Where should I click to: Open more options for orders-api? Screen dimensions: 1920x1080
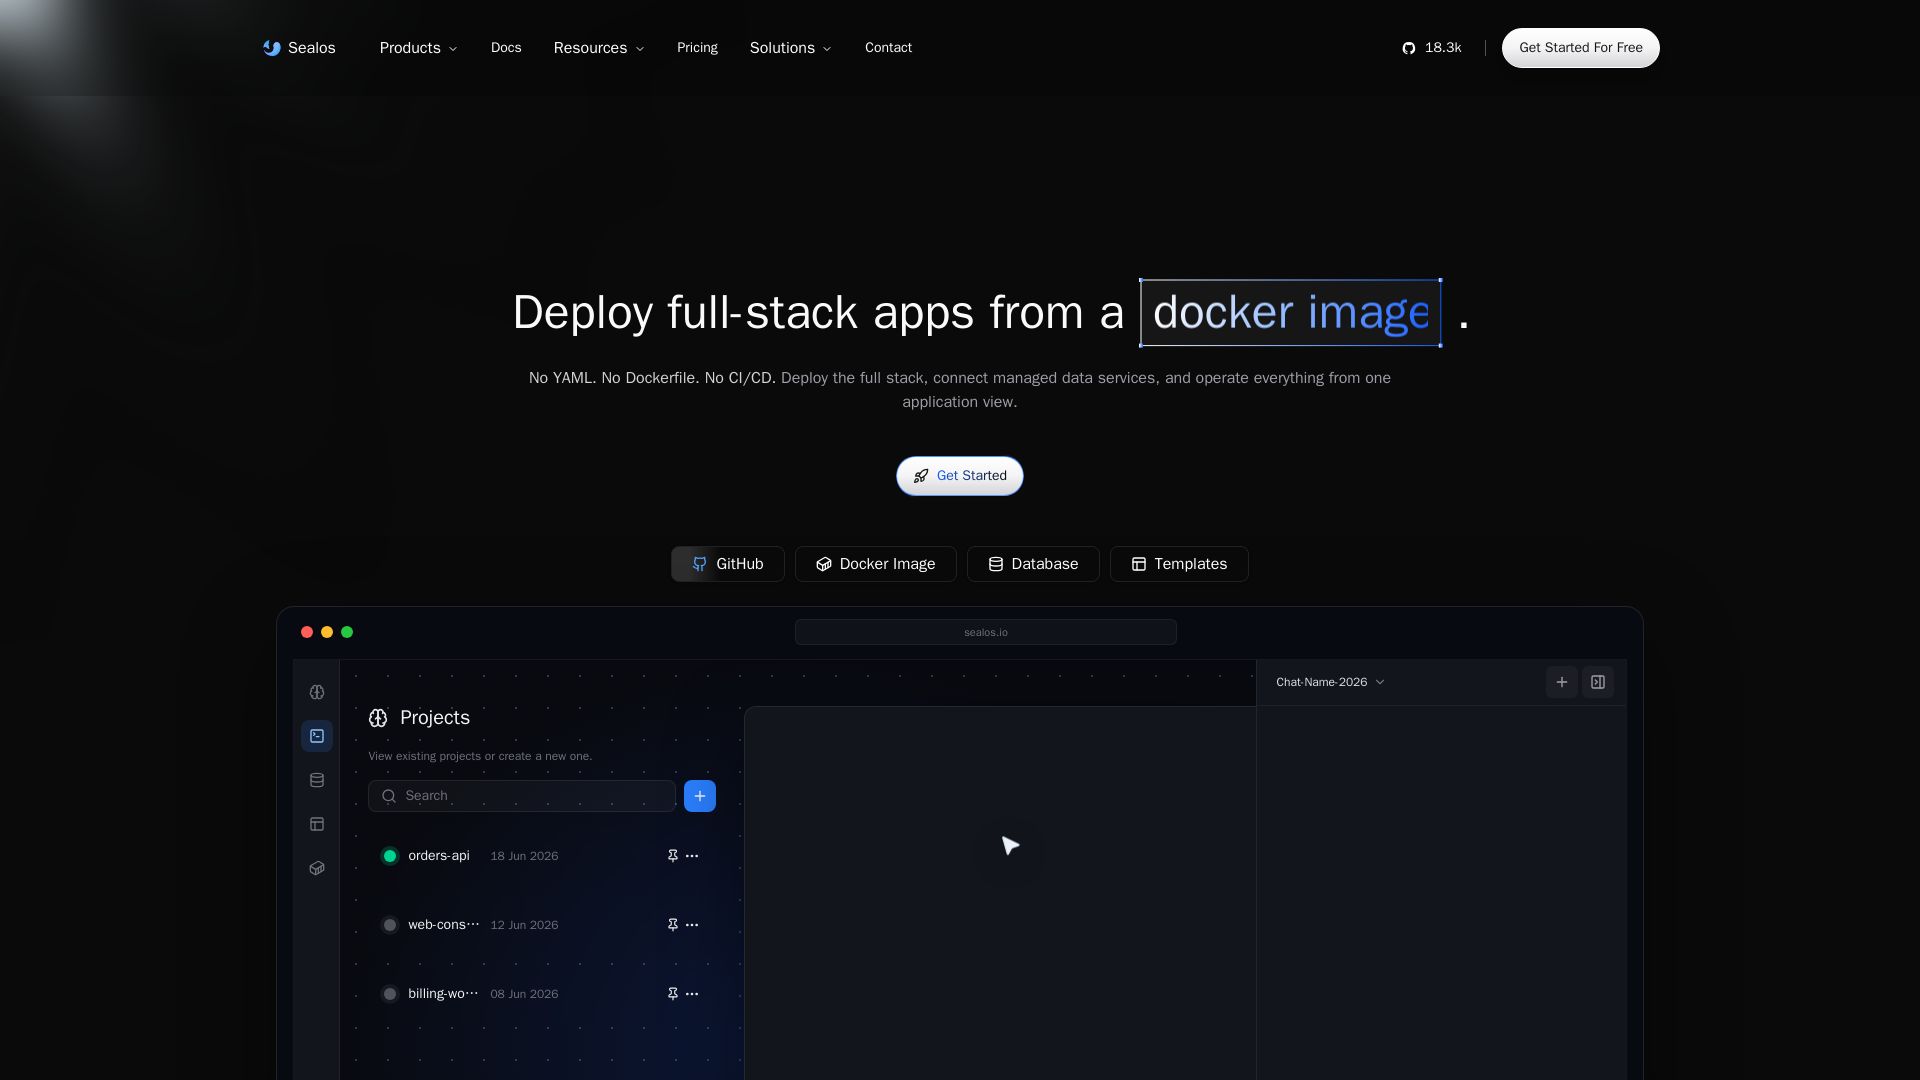tap(692, 856)
